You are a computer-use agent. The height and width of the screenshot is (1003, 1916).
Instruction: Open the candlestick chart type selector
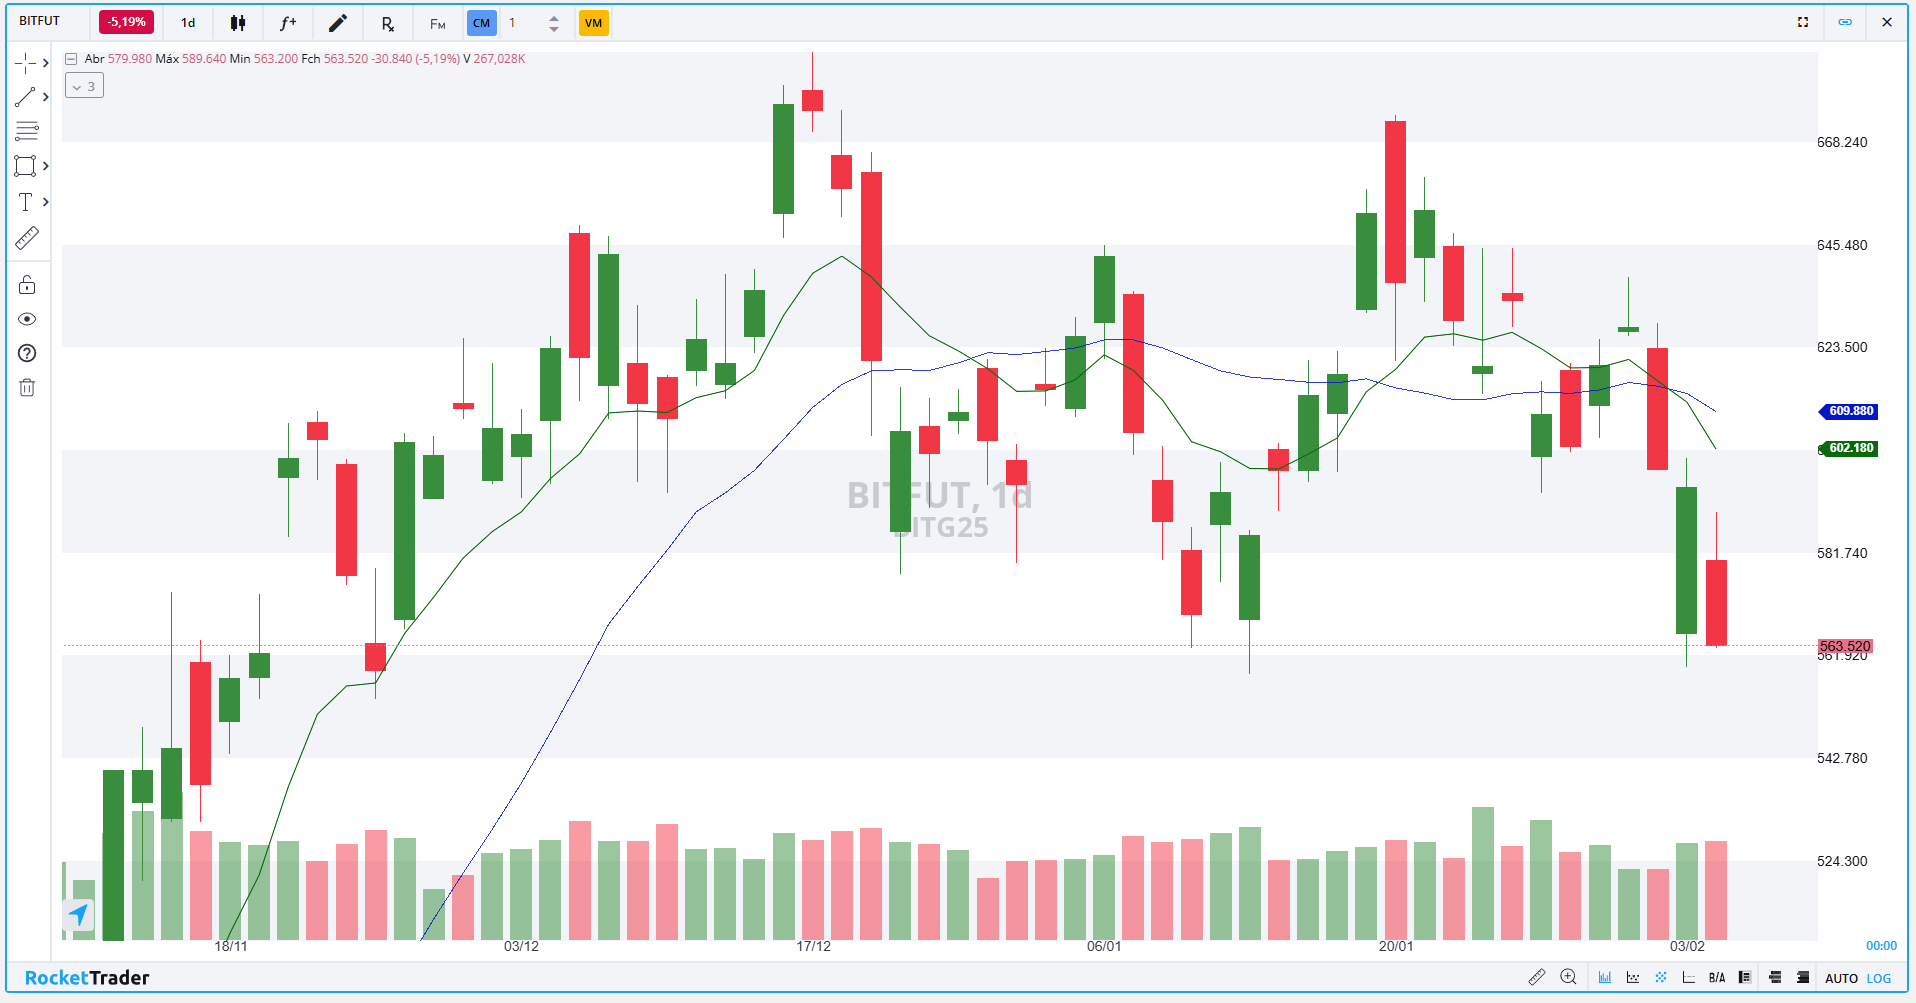(x=238, y=23)
